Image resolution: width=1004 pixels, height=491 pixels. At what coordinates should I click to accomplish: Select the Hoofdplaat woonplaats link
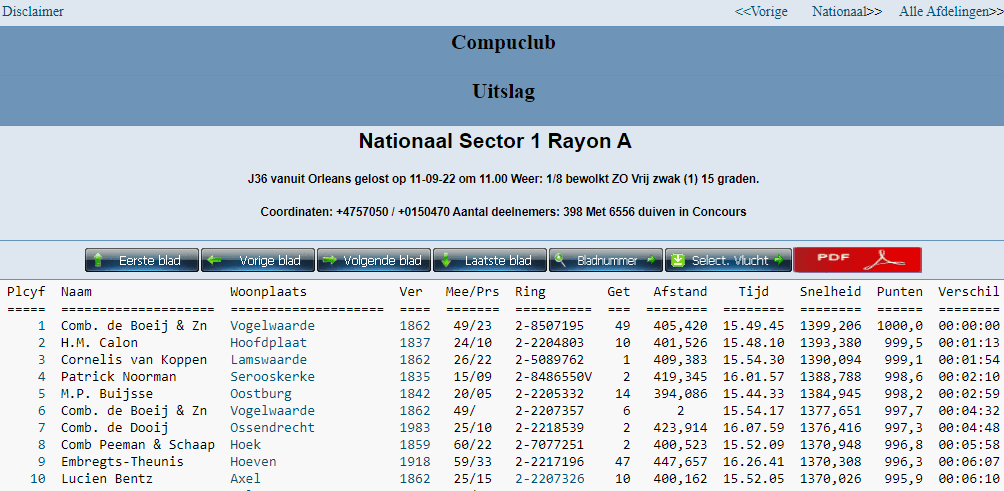[x=268, y=343]
